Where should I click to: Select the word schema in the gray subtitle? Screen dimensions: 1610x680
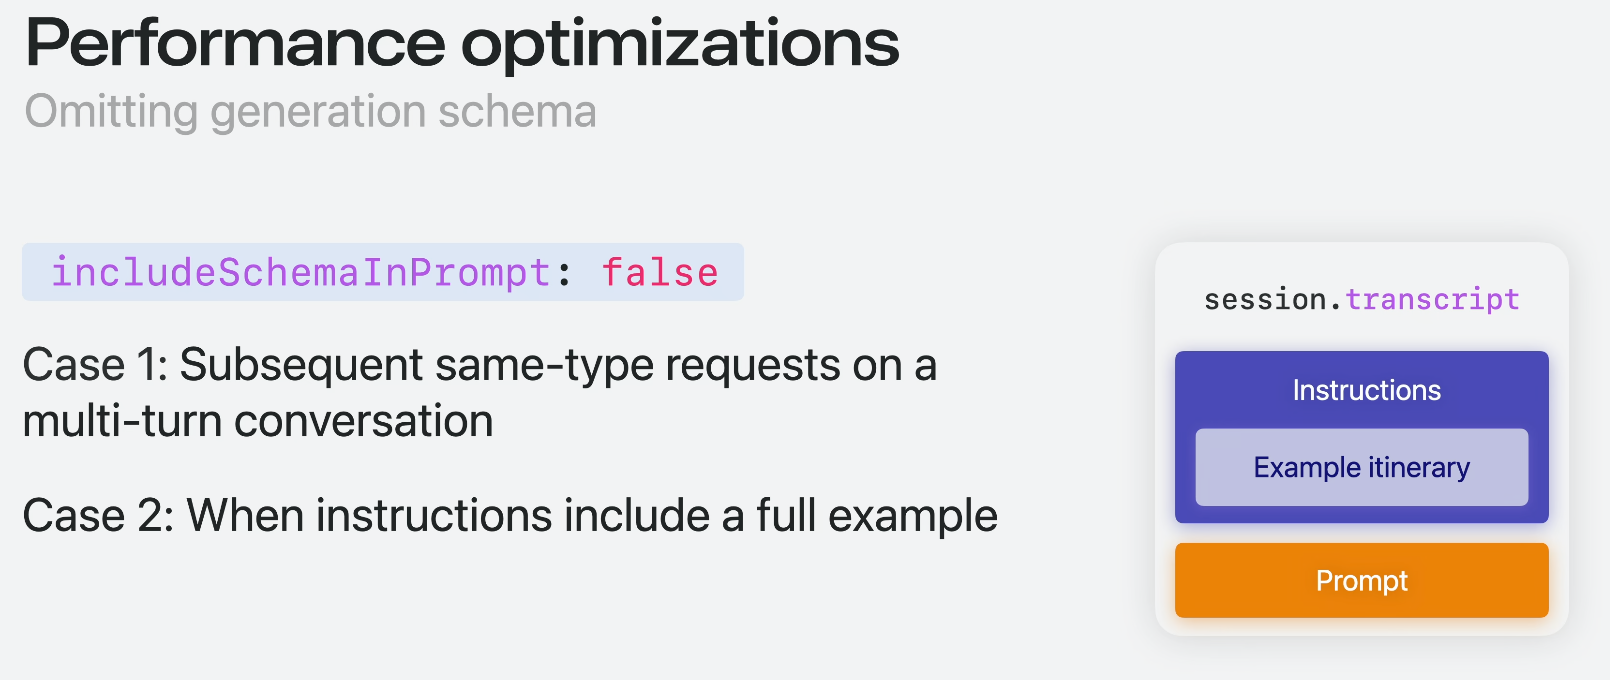click(x=517, y=112)
